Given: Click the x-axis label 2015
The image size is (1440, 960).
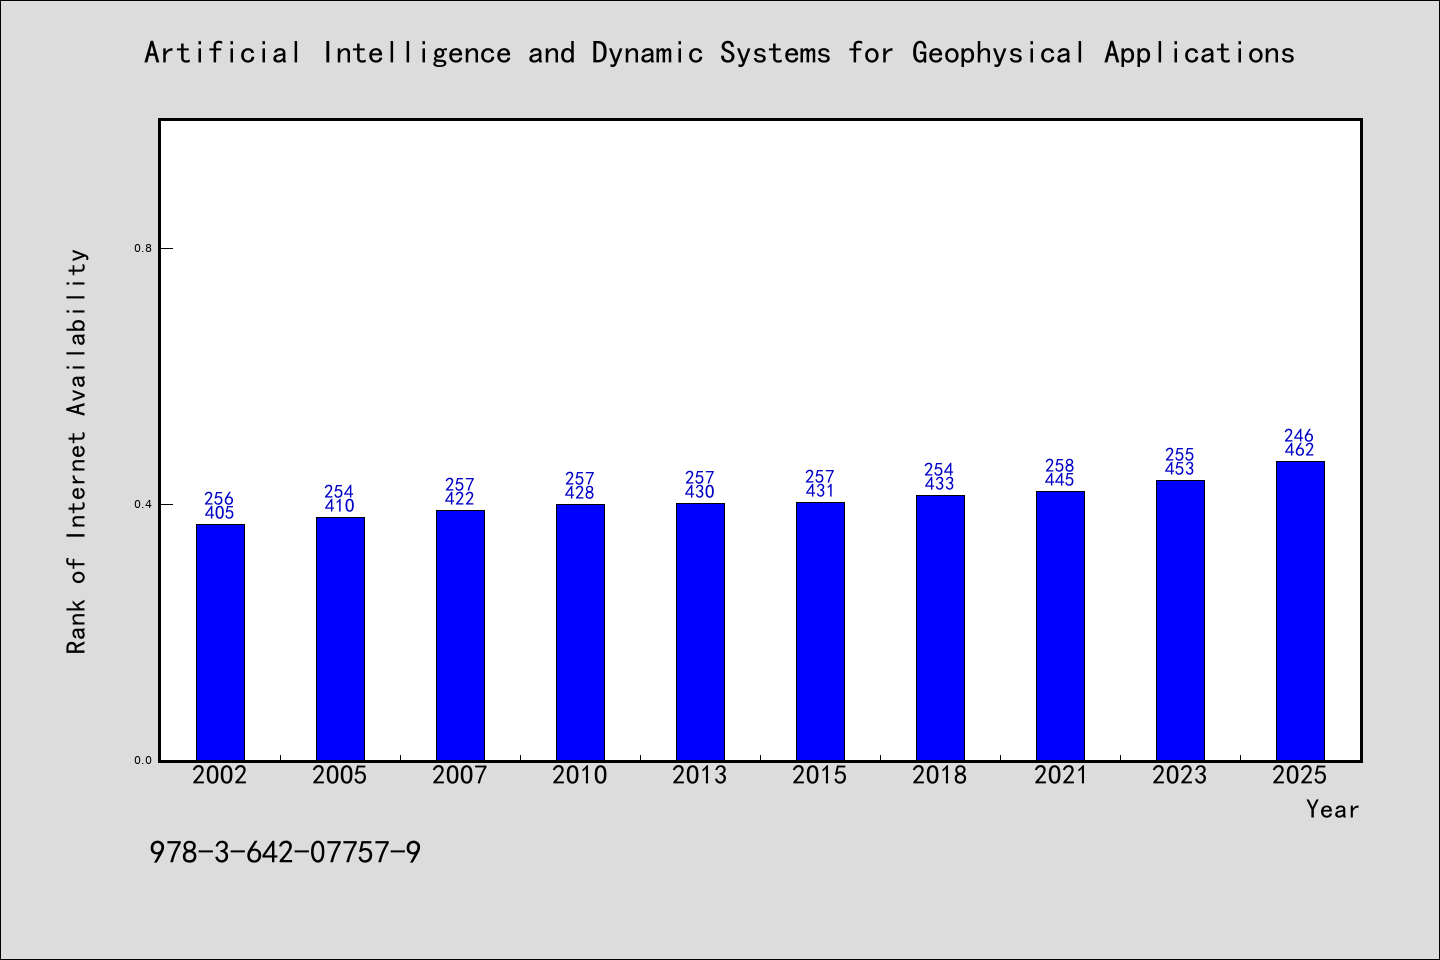Looking at the screenshot, I should [x=820, y=775].
